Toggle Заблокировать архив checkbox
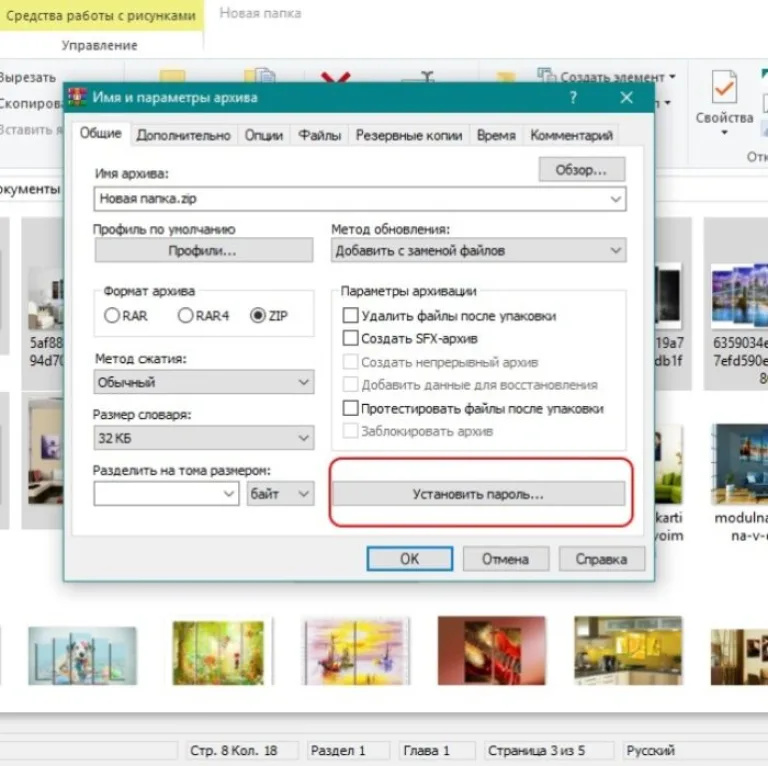 (x=350, y=431)
